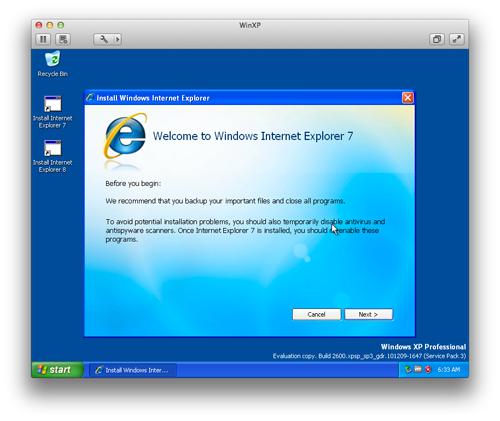The height and width of the screenshot is (421, 500).
Task: Click Install Windows Inter... taskbar button
Action: click(132, 370)
